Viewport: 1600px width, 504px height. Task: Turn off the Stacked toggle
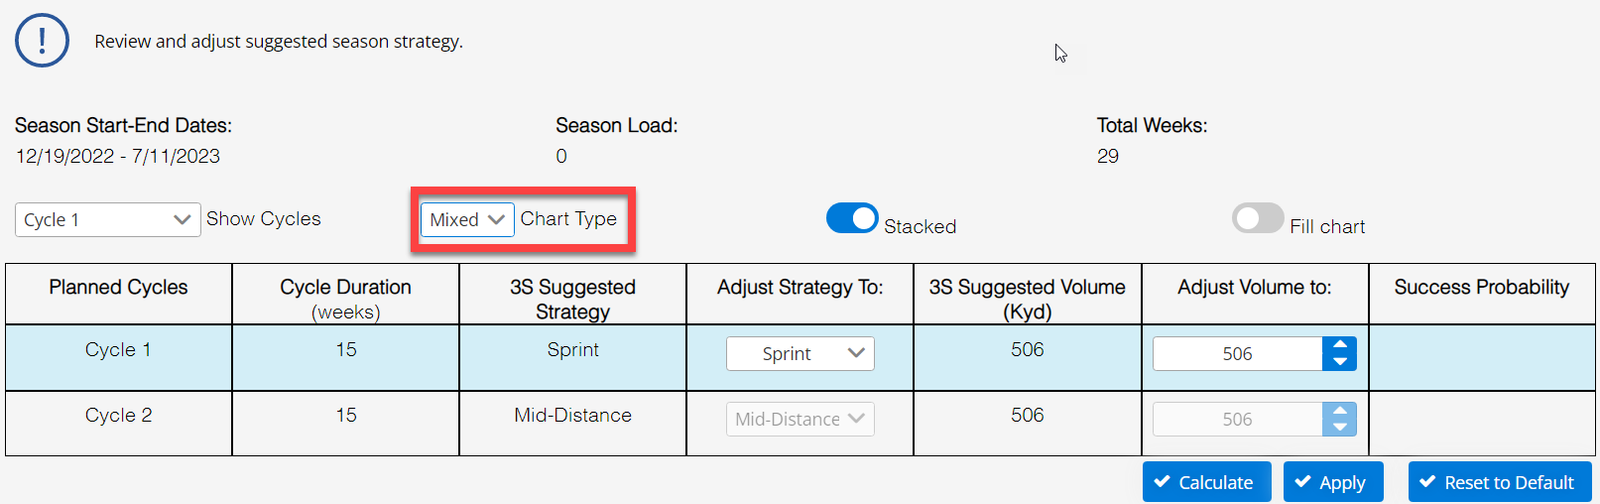(852, 218)
